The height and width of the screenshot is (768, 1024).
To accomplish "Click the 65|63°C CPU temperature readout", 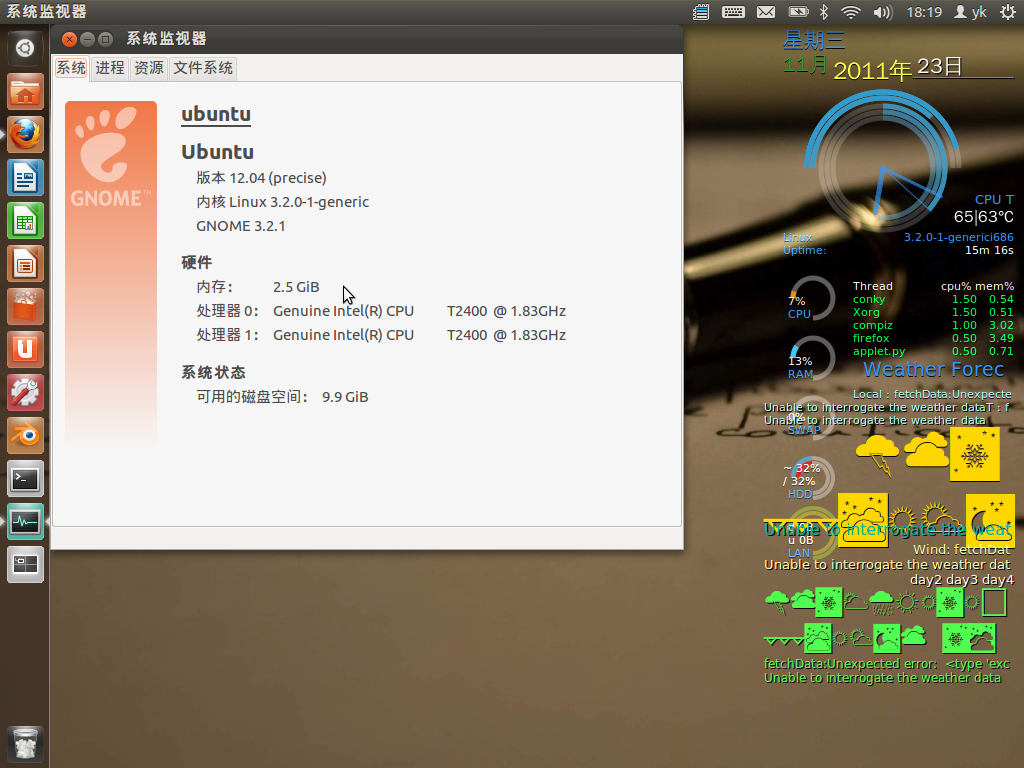I will point(984,217).
